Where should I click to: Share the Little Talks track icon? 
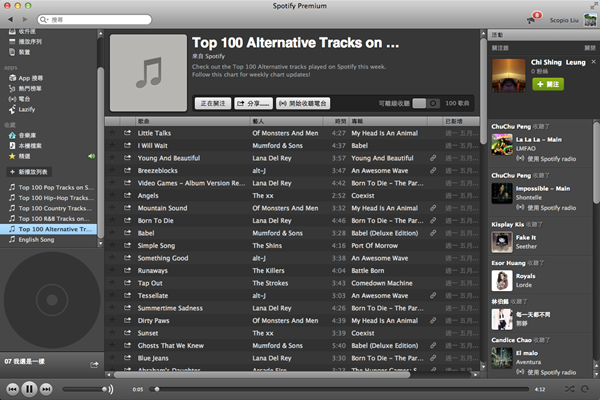point(127,133)
